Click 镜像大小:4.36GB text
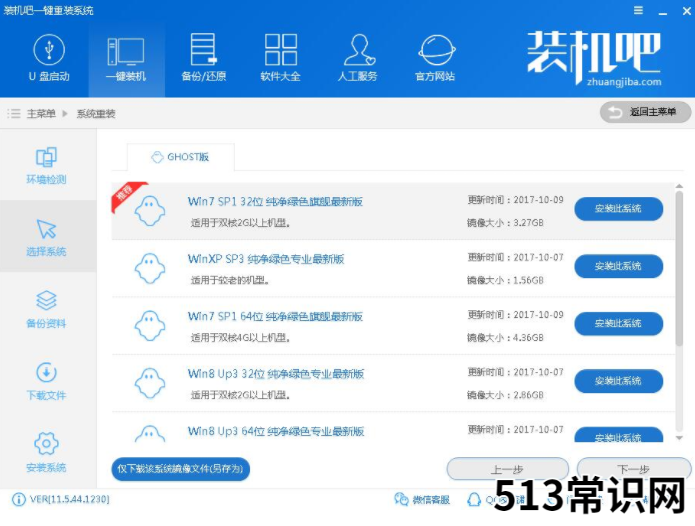The height and width of the screenshot is (526, 695). 505,338
